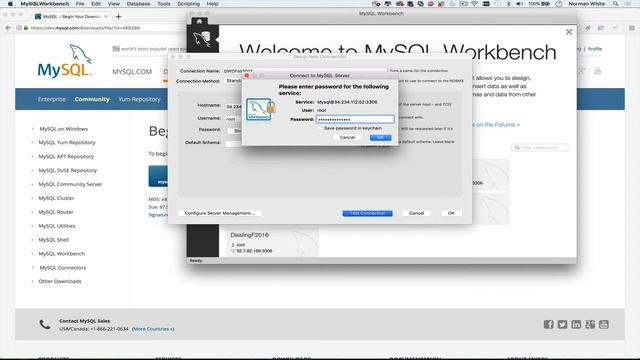
Task: Click the Connection Name field
Action: [x=305, y=71]
